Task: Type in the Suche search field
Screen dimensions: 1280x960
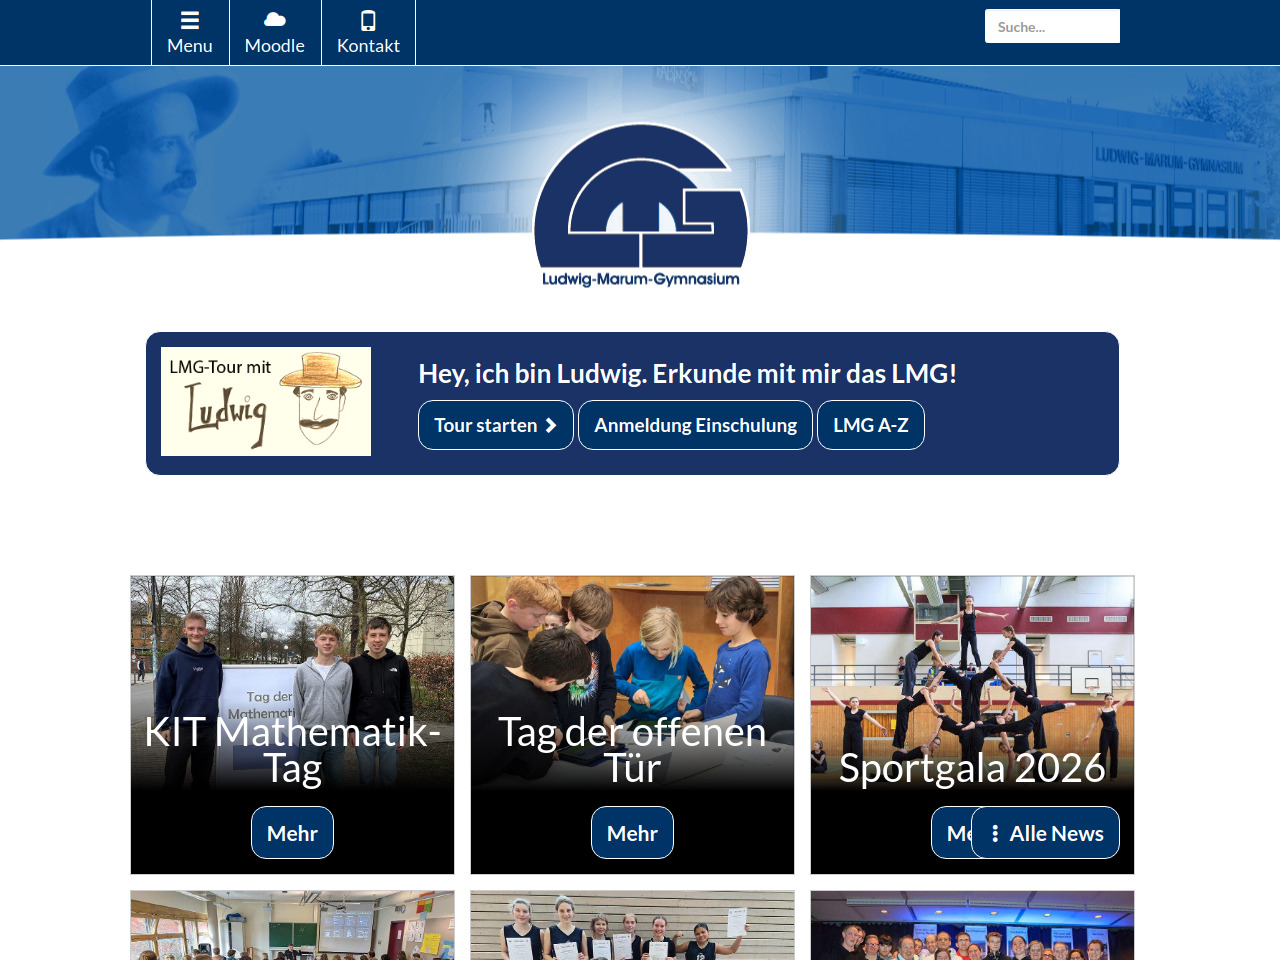Action: pos(1052,27)
